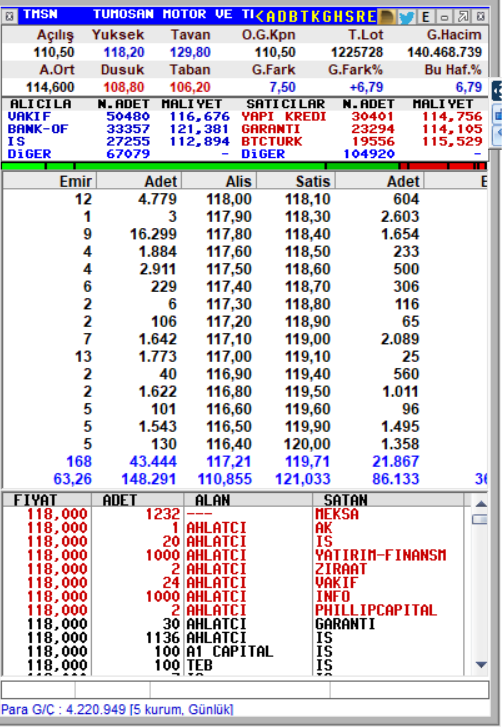Click the YATIRIM-FINANSM seller entry
The image size is (502, 727).
click(x=381, y=555)
